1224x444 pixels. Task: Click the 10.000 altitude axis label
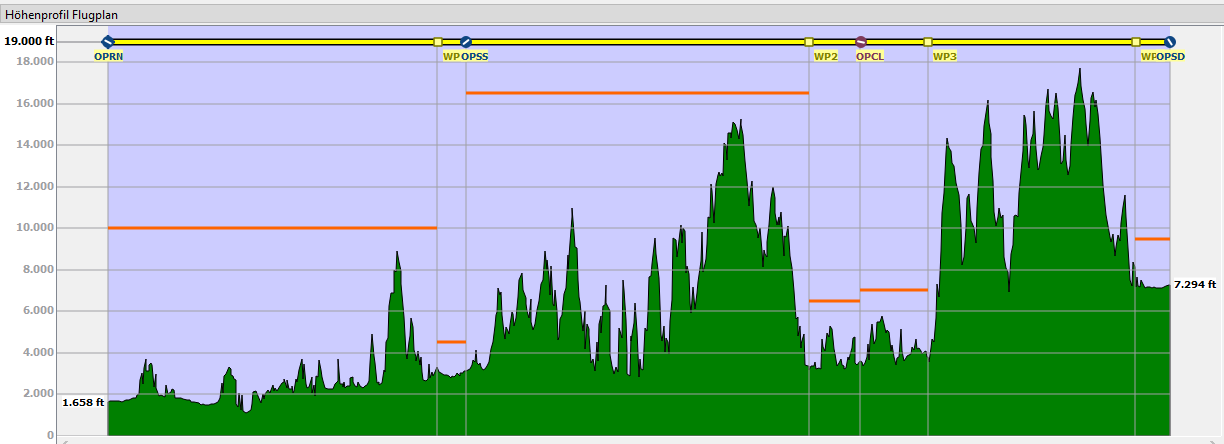34,228
